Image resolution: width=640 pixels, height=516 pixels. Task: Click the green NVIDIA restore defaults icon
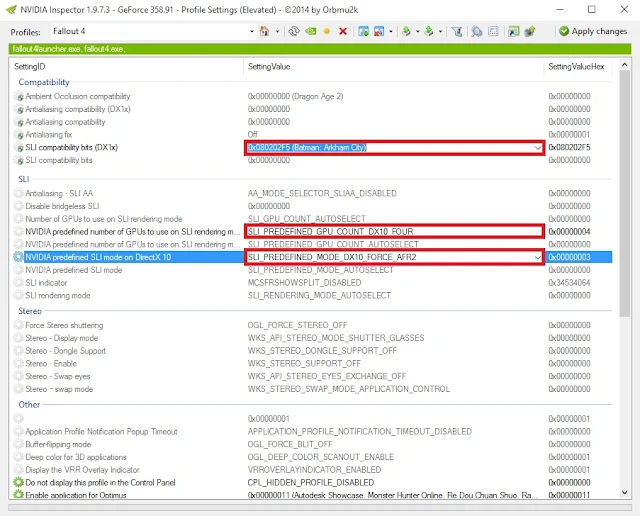point(311,31)
